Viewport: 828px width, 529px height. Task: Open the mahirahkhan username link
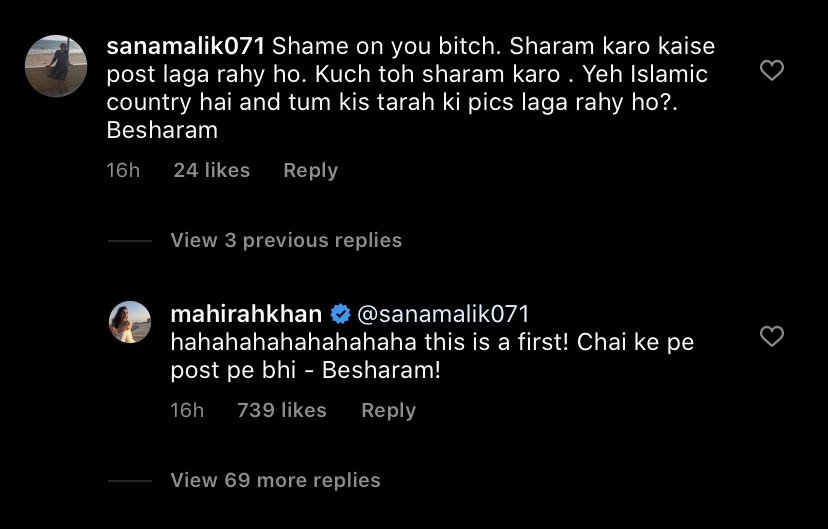point(247,314)
